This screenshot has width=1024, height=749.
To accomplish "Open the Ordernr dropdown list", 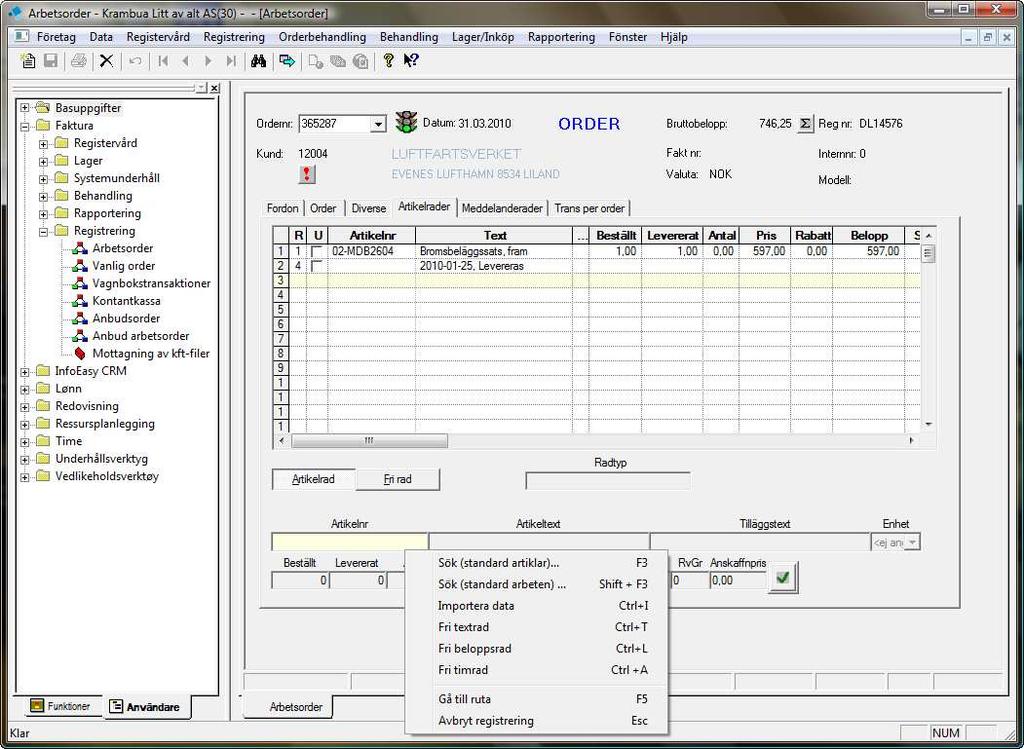I will pyautogui.click(x=378, y=124).
